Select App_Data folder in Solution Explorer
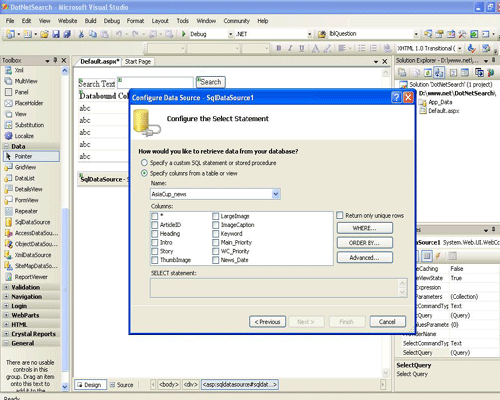Screen dimensions: 500x400 coord(440,102)
